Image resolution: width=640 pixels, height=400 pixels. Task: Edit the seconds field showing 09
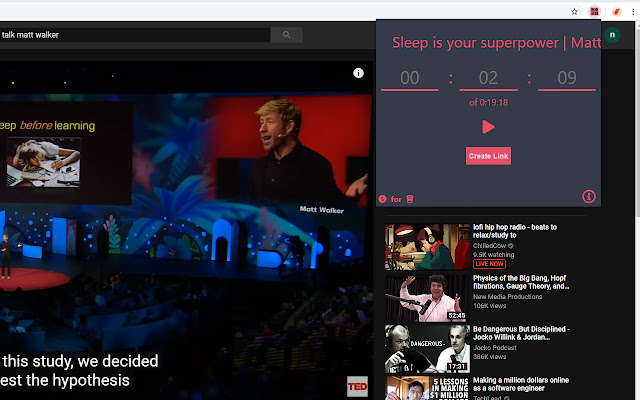(567, 78)
